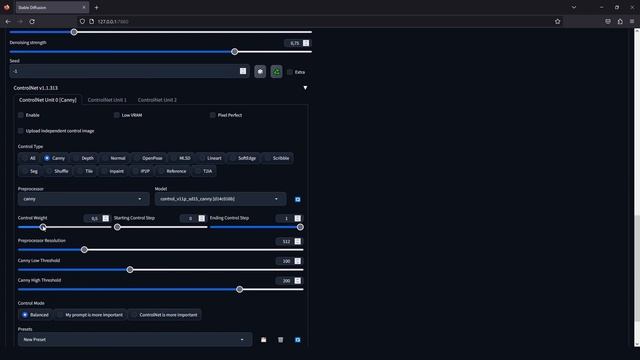Viewport: 640px width, 360px height.
Task: Click the Ending Control Step slider handle
Action: [300, 227]
